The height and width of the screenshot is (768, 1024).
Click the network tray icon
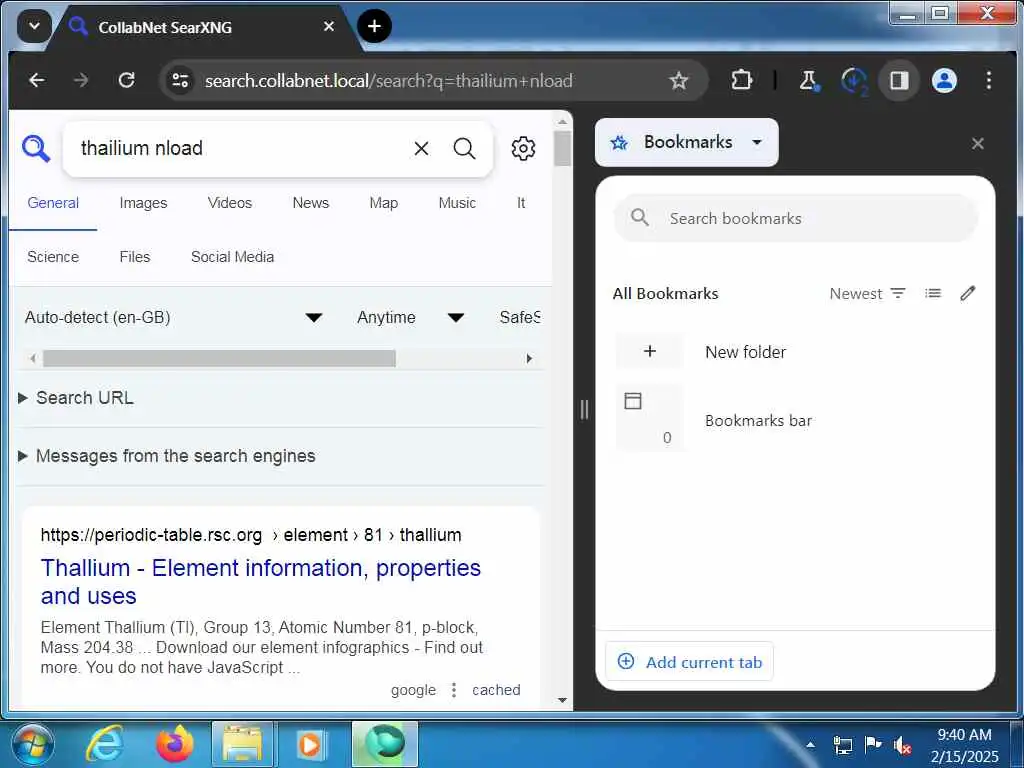(842, 744)
